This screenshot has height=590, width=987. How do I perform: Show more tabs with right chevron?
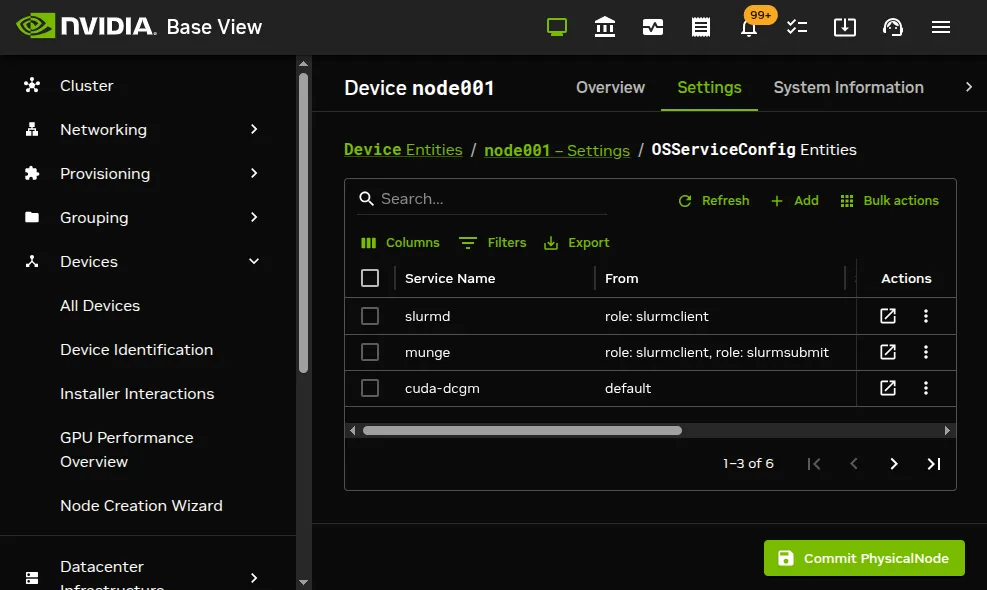click(969, 87)
